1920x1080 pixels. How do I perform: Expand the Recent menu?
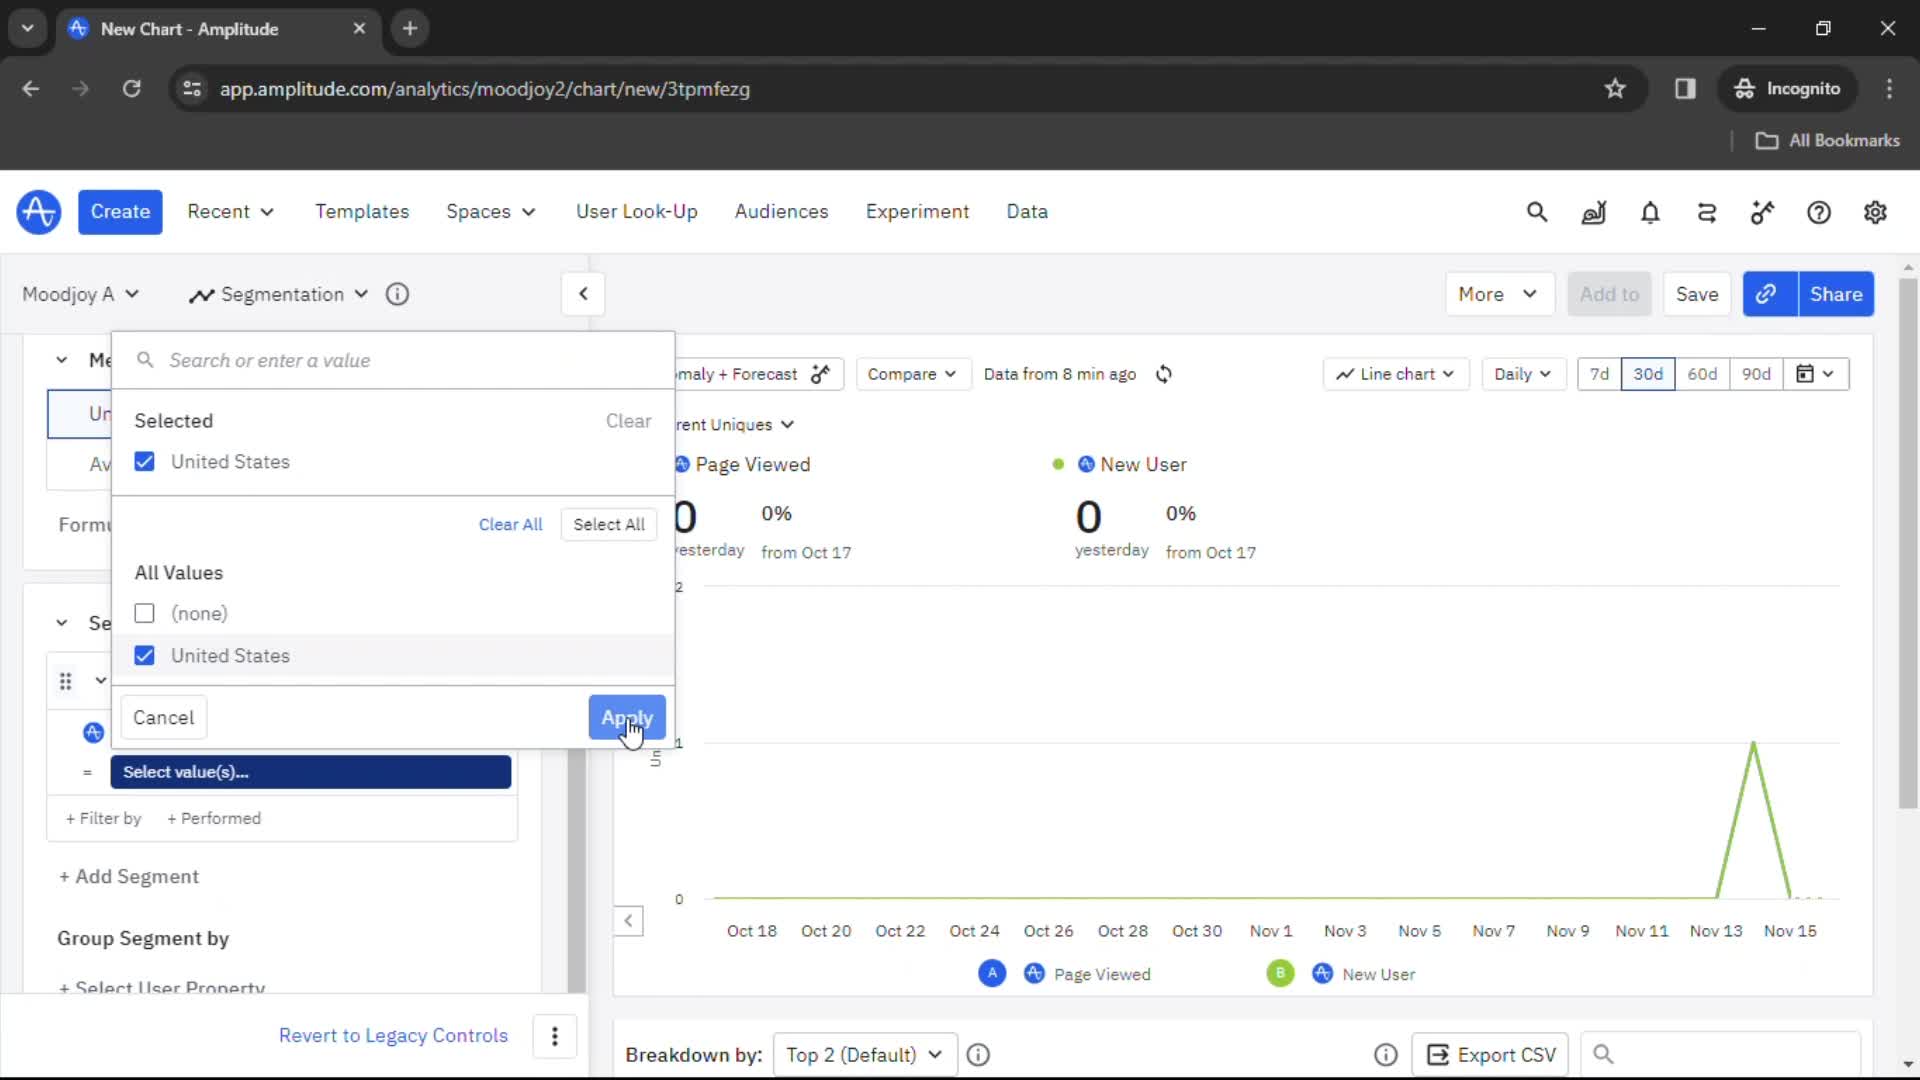click(x=231, y=212)
